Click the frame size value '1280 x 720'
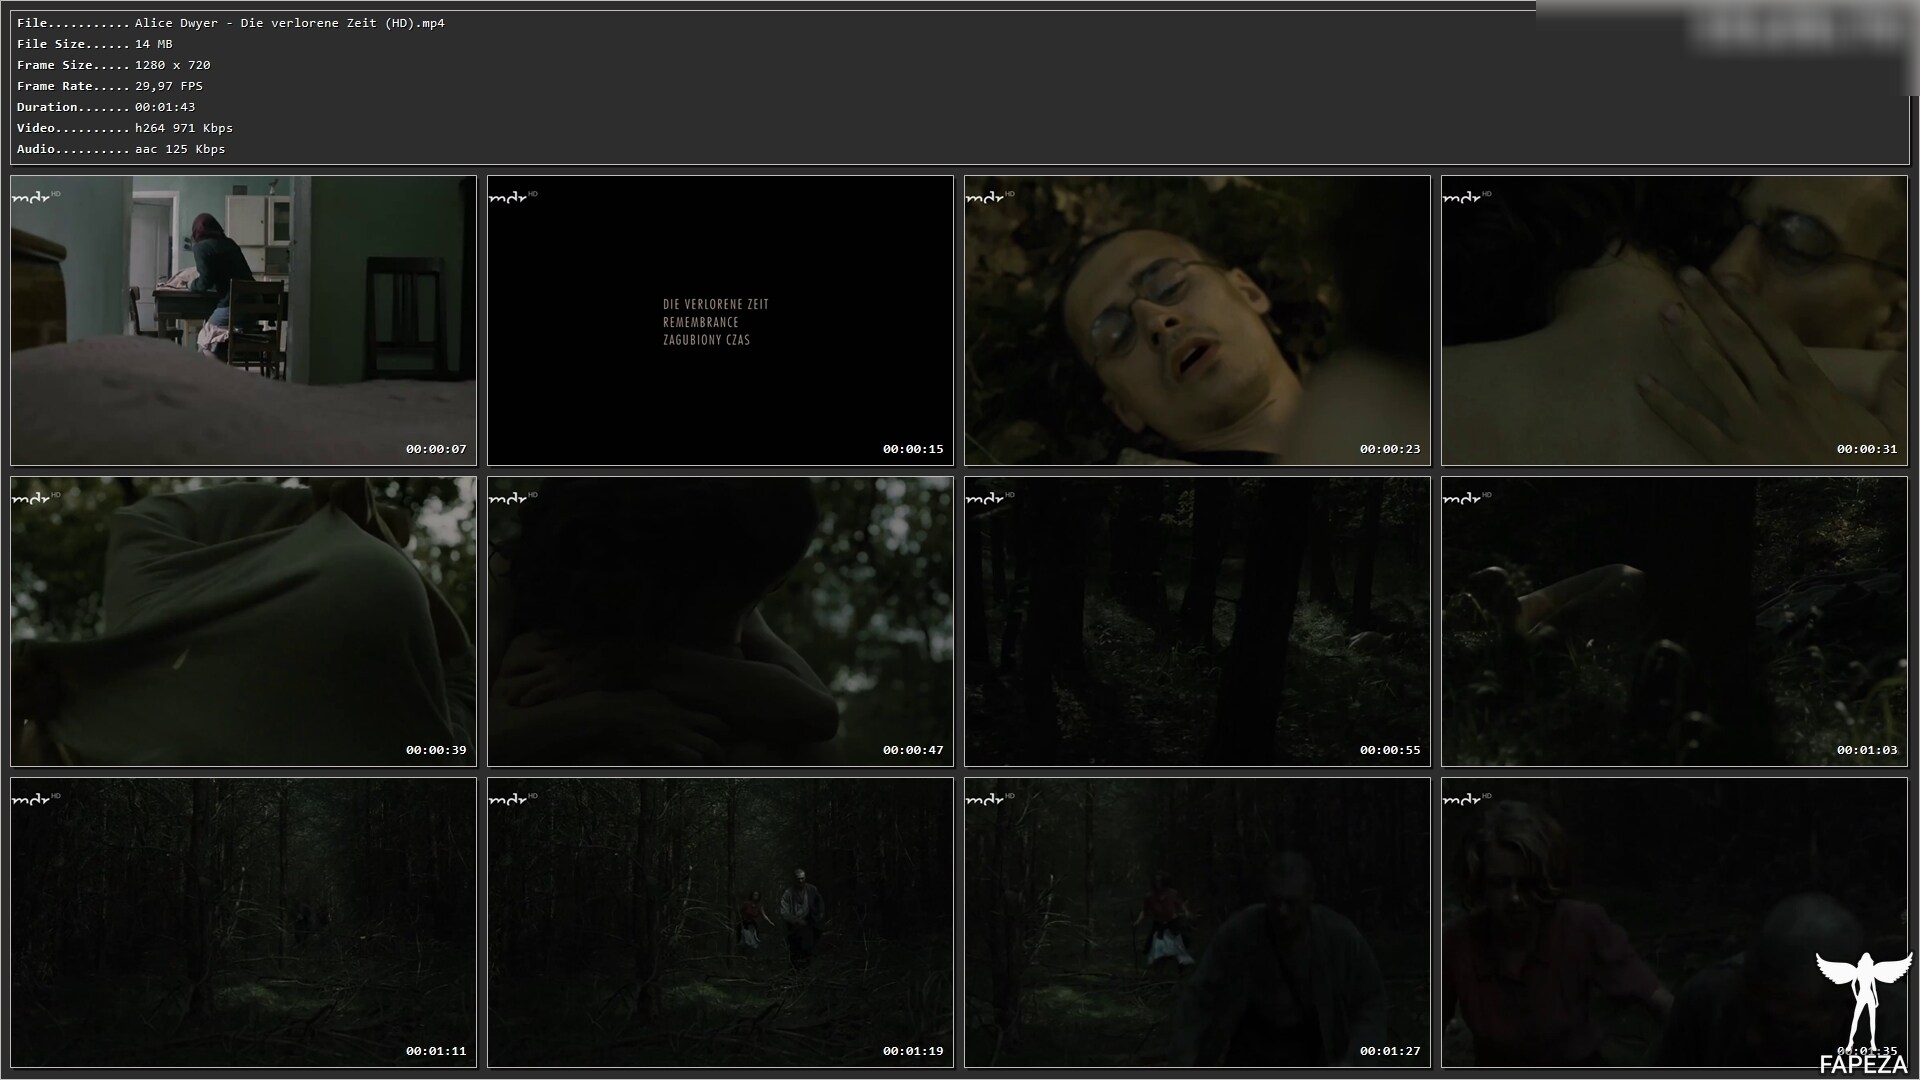Viewport: 1920px width, 1080px height. tap(173, 65)
